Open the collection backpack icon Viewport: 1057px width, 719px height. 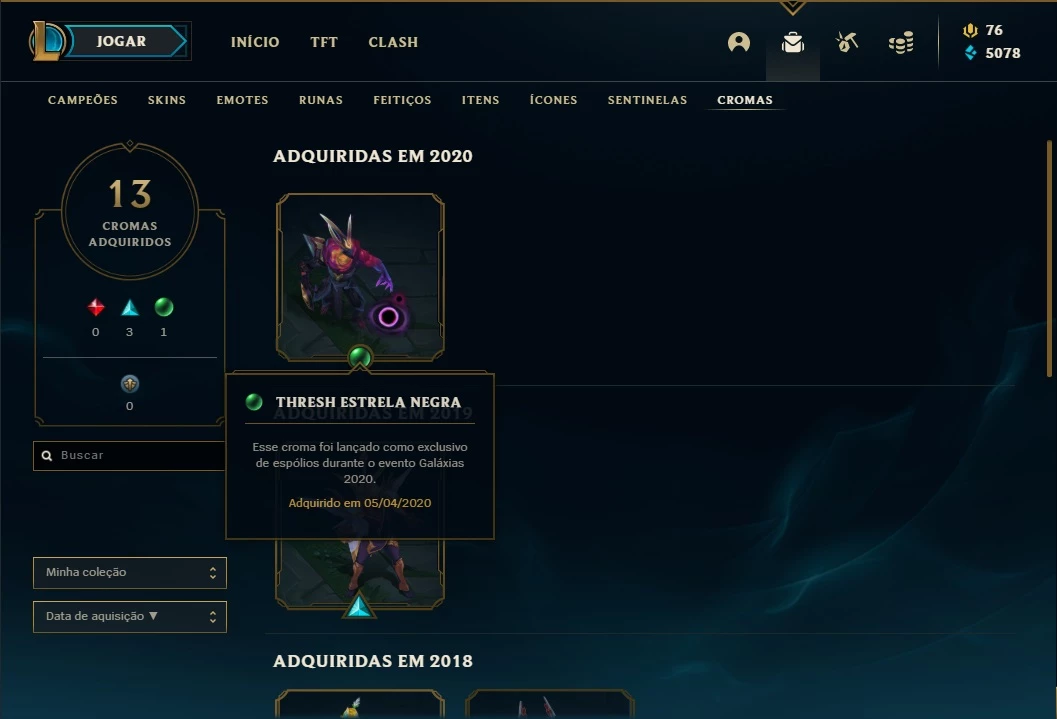(x=793, y=42)
